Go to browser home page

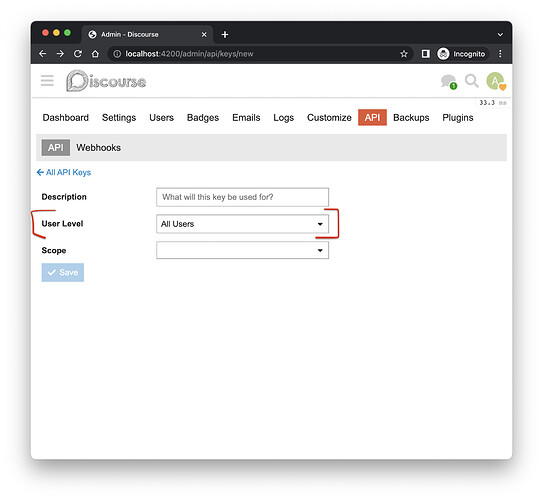point(95,54)
